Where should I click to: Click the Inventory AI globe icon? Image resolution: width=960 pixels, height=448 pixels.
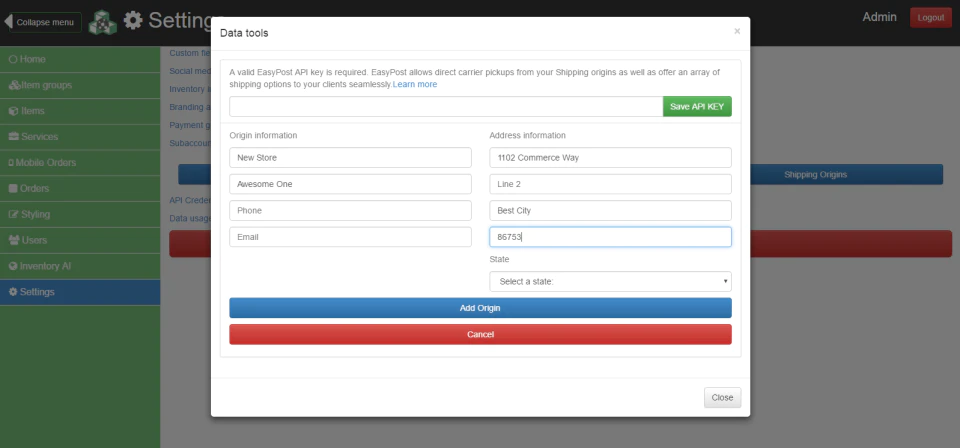pyautogui.click(x=13, y=266)
